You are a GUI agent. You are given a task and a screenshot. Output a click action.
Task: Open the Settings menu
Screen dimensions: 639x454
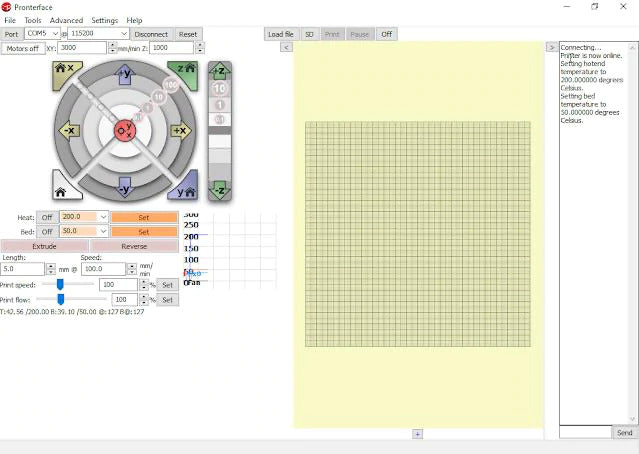point(104,20)
